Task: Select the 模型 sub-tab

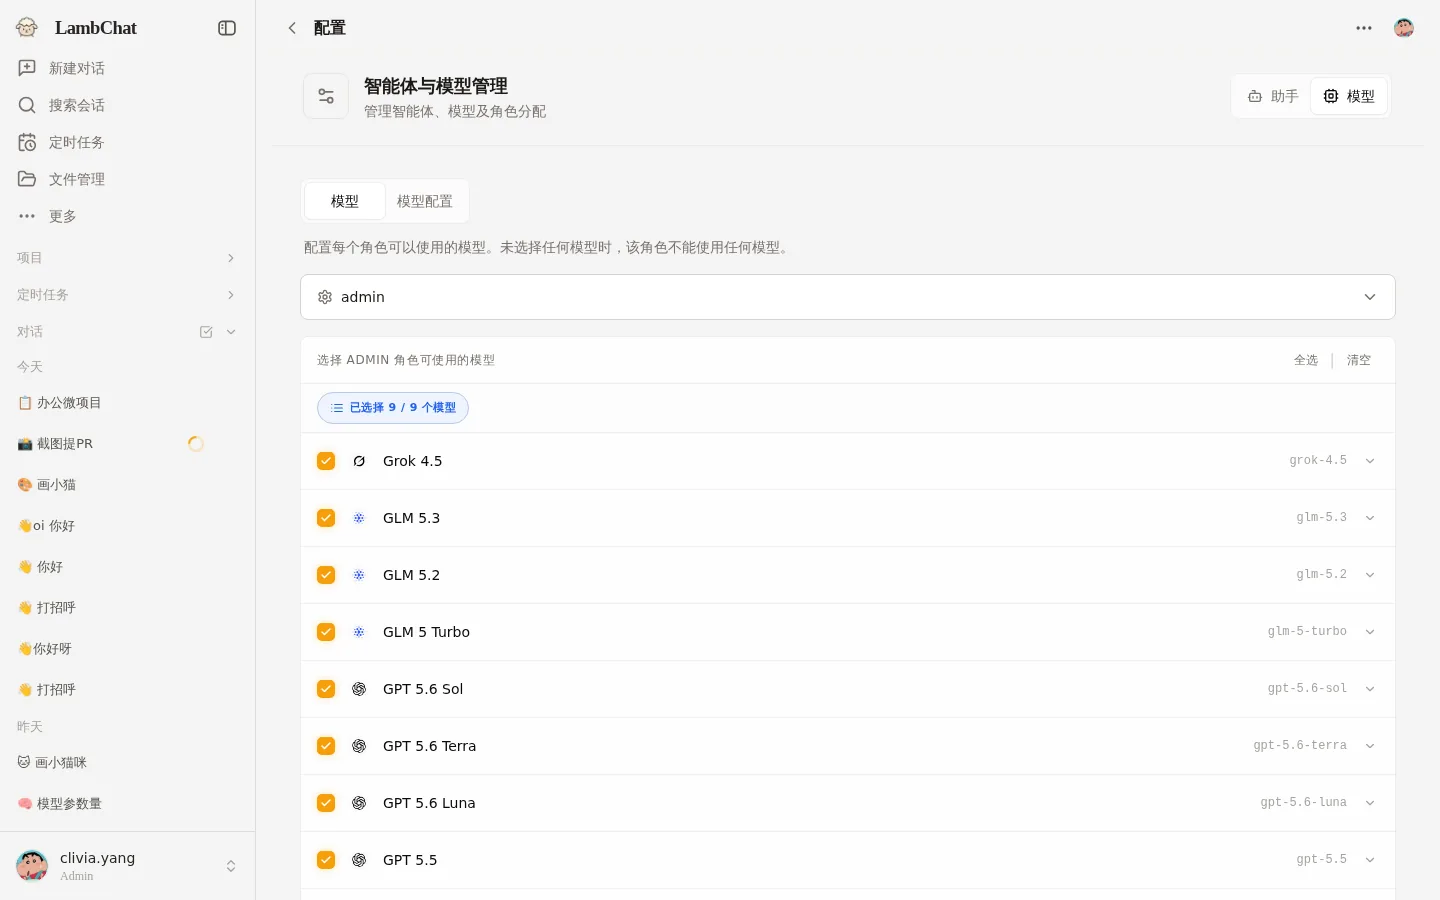Action: (345, 201)
